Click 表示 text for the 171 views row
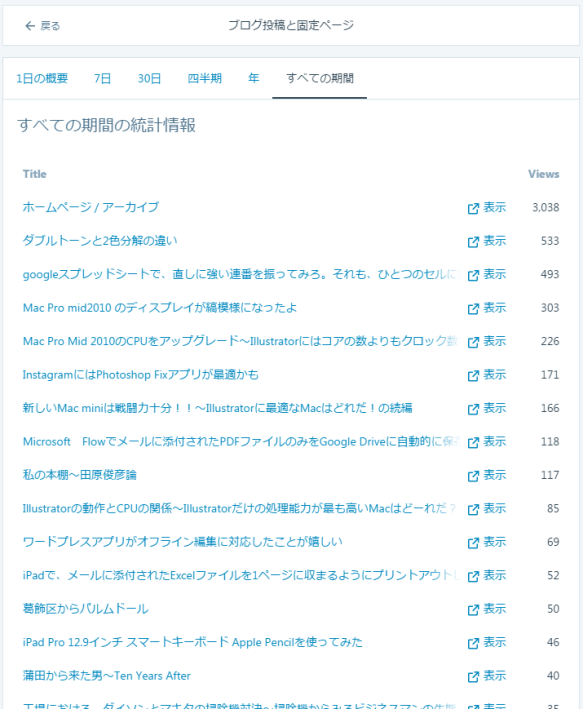 (495, 374)
